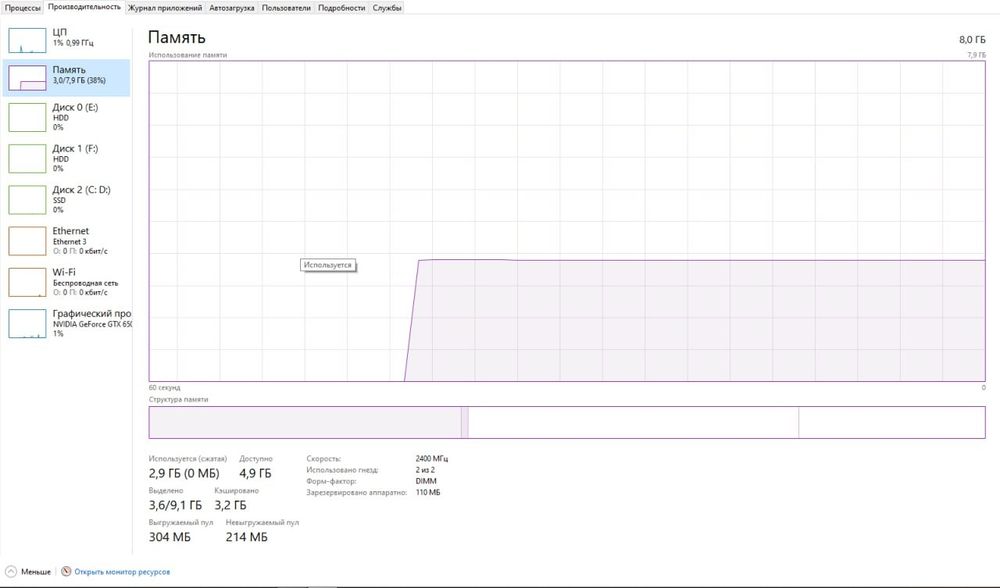Open the Подробности tab
The image size is (1000, 588).
pyautogui.click(x=341, y=8)
